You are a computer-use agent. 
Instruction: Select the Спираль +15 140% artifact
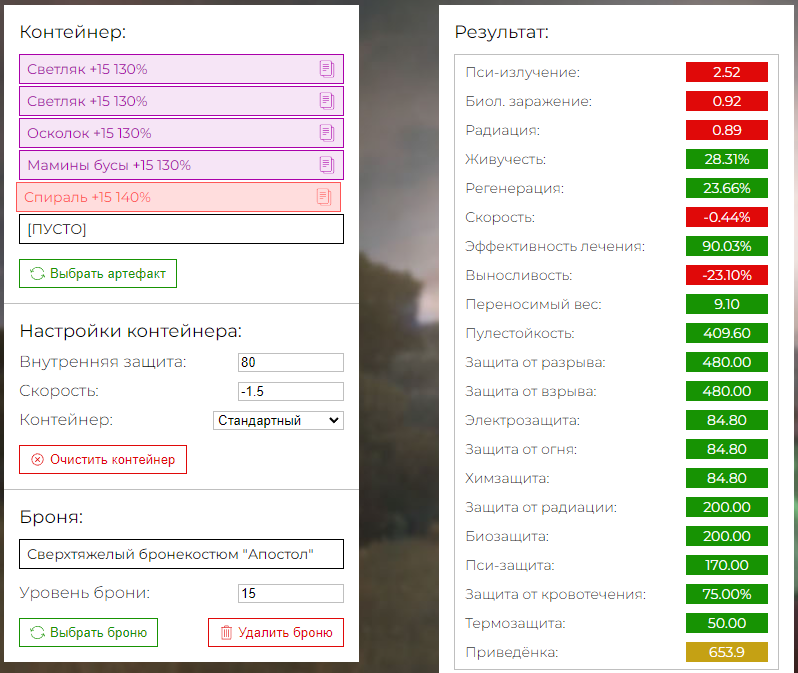point(178,197)
